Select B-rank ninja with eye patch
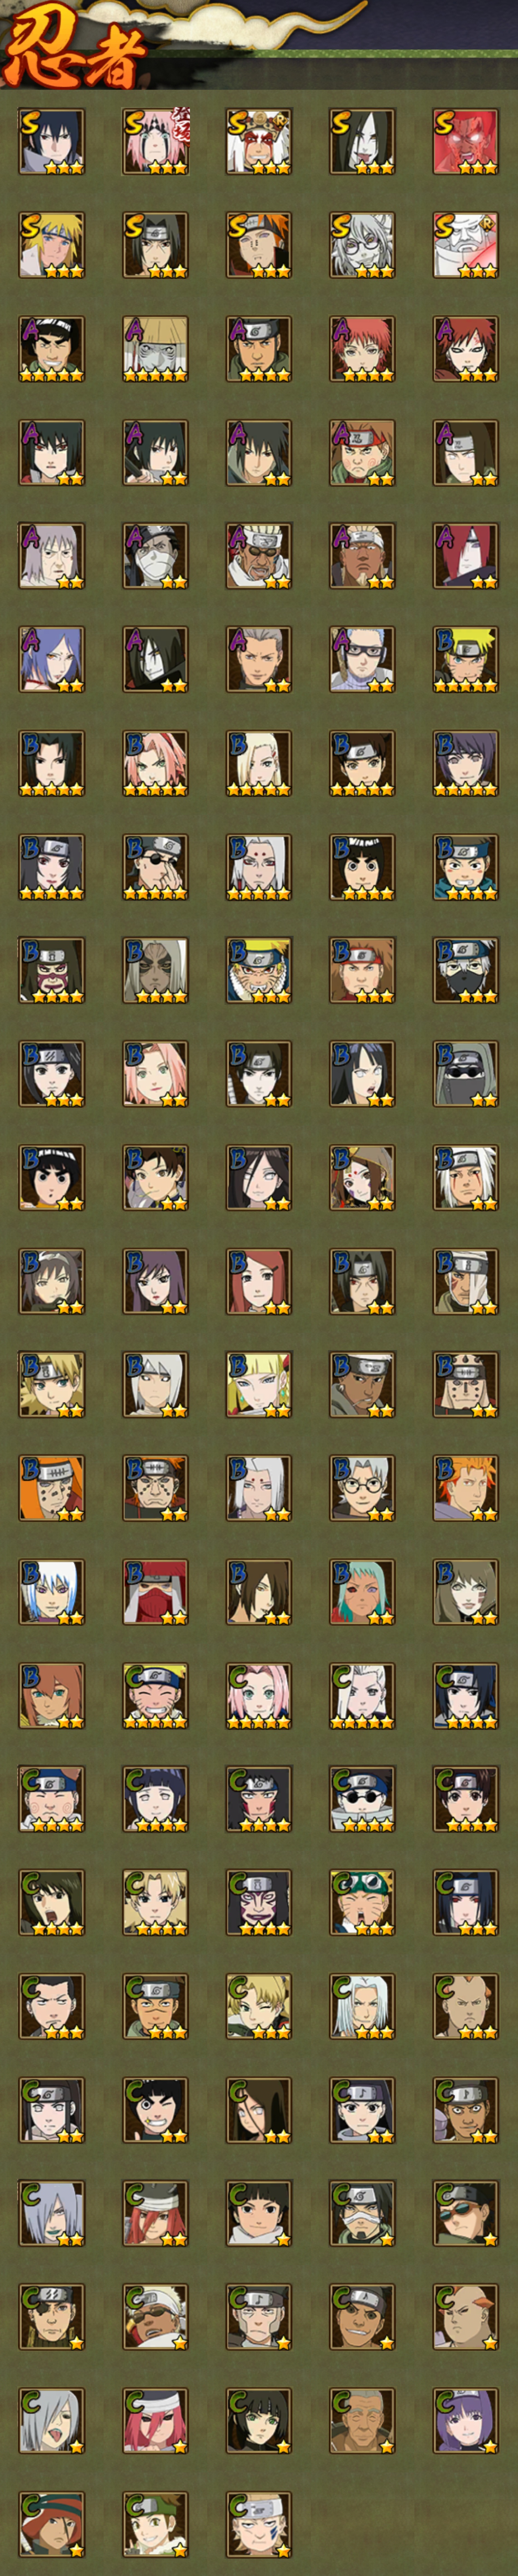The image size is (518, 2576). click(155, 867)
